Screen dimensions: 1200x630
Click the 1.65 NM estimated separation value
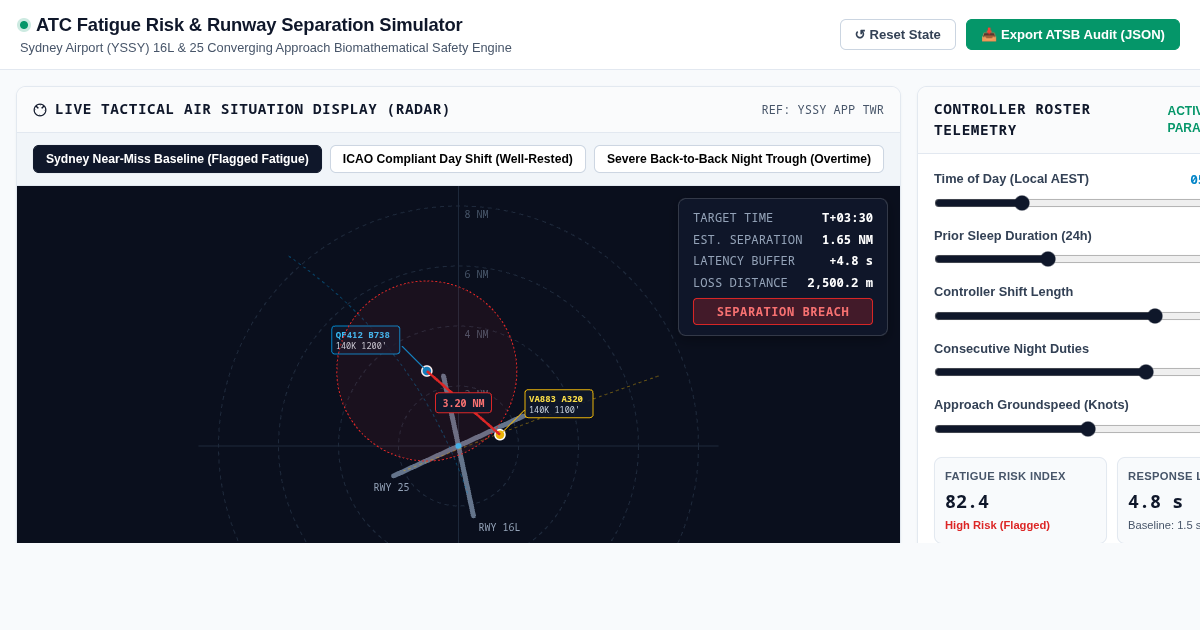847,240
